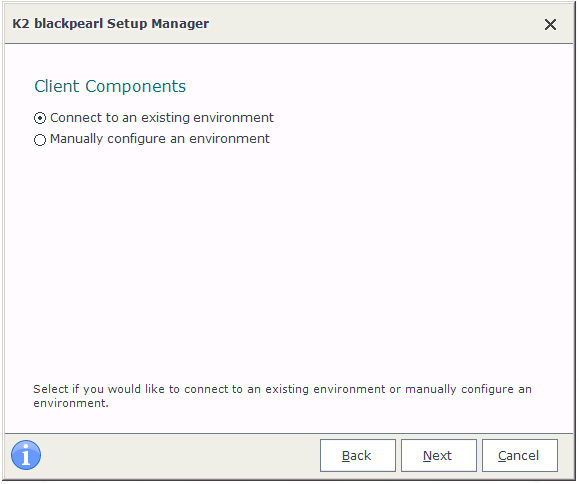Cancel the setup wizard

(x=520, y=455)
